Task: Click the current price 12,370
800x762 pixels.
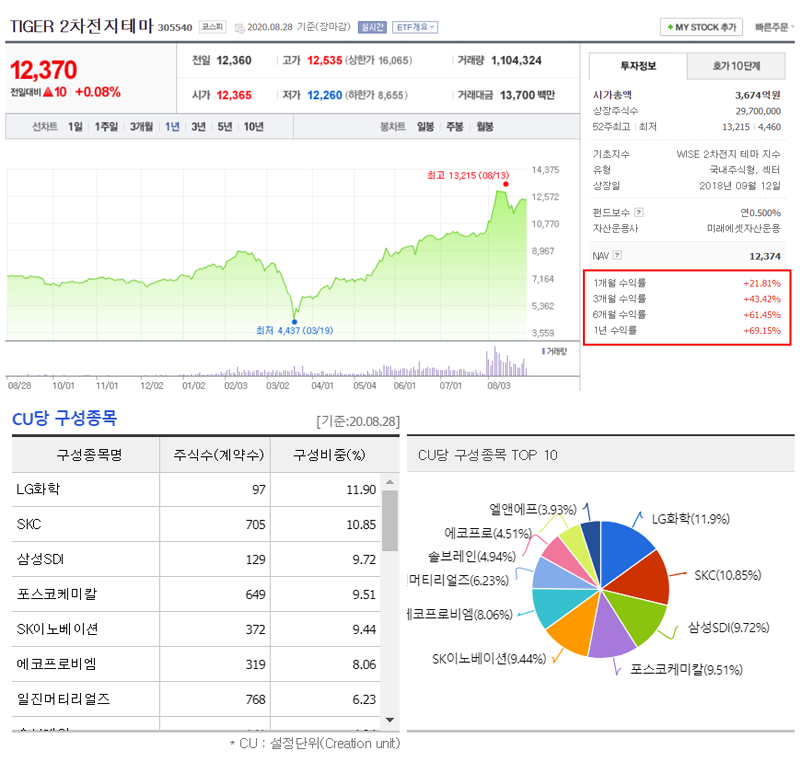Action: coord(44,70)
